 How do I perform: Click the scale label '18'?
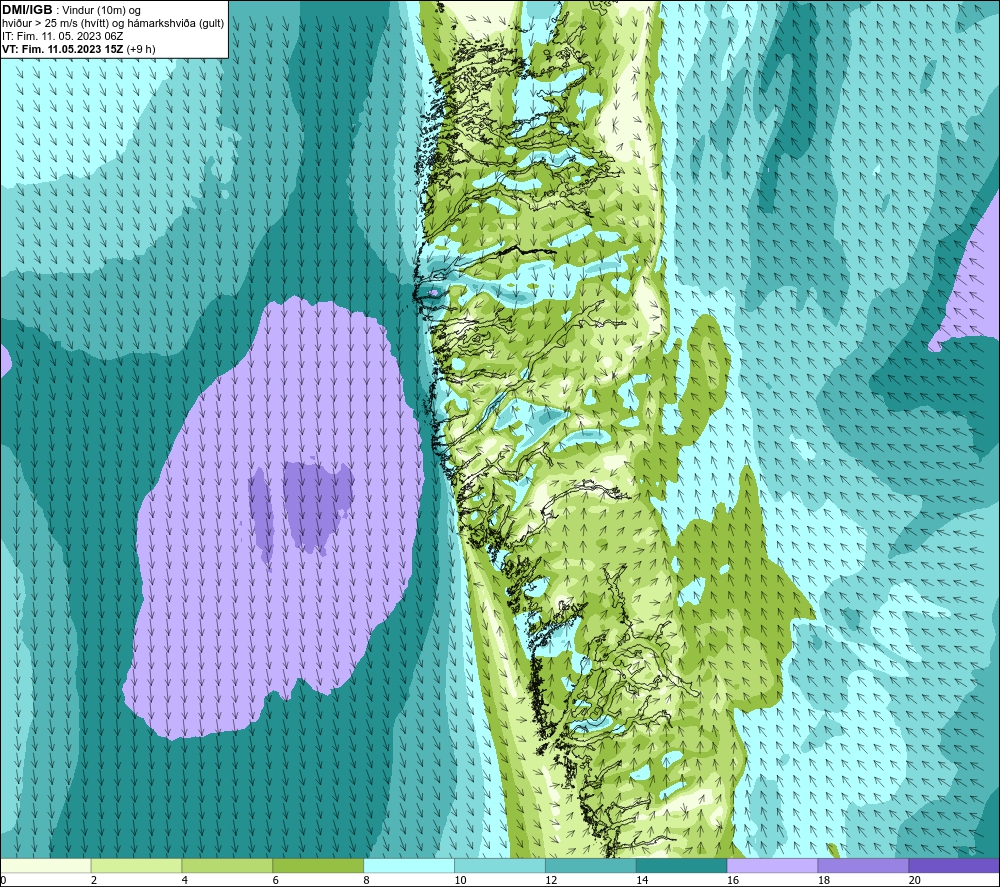(x=824, y=880)
